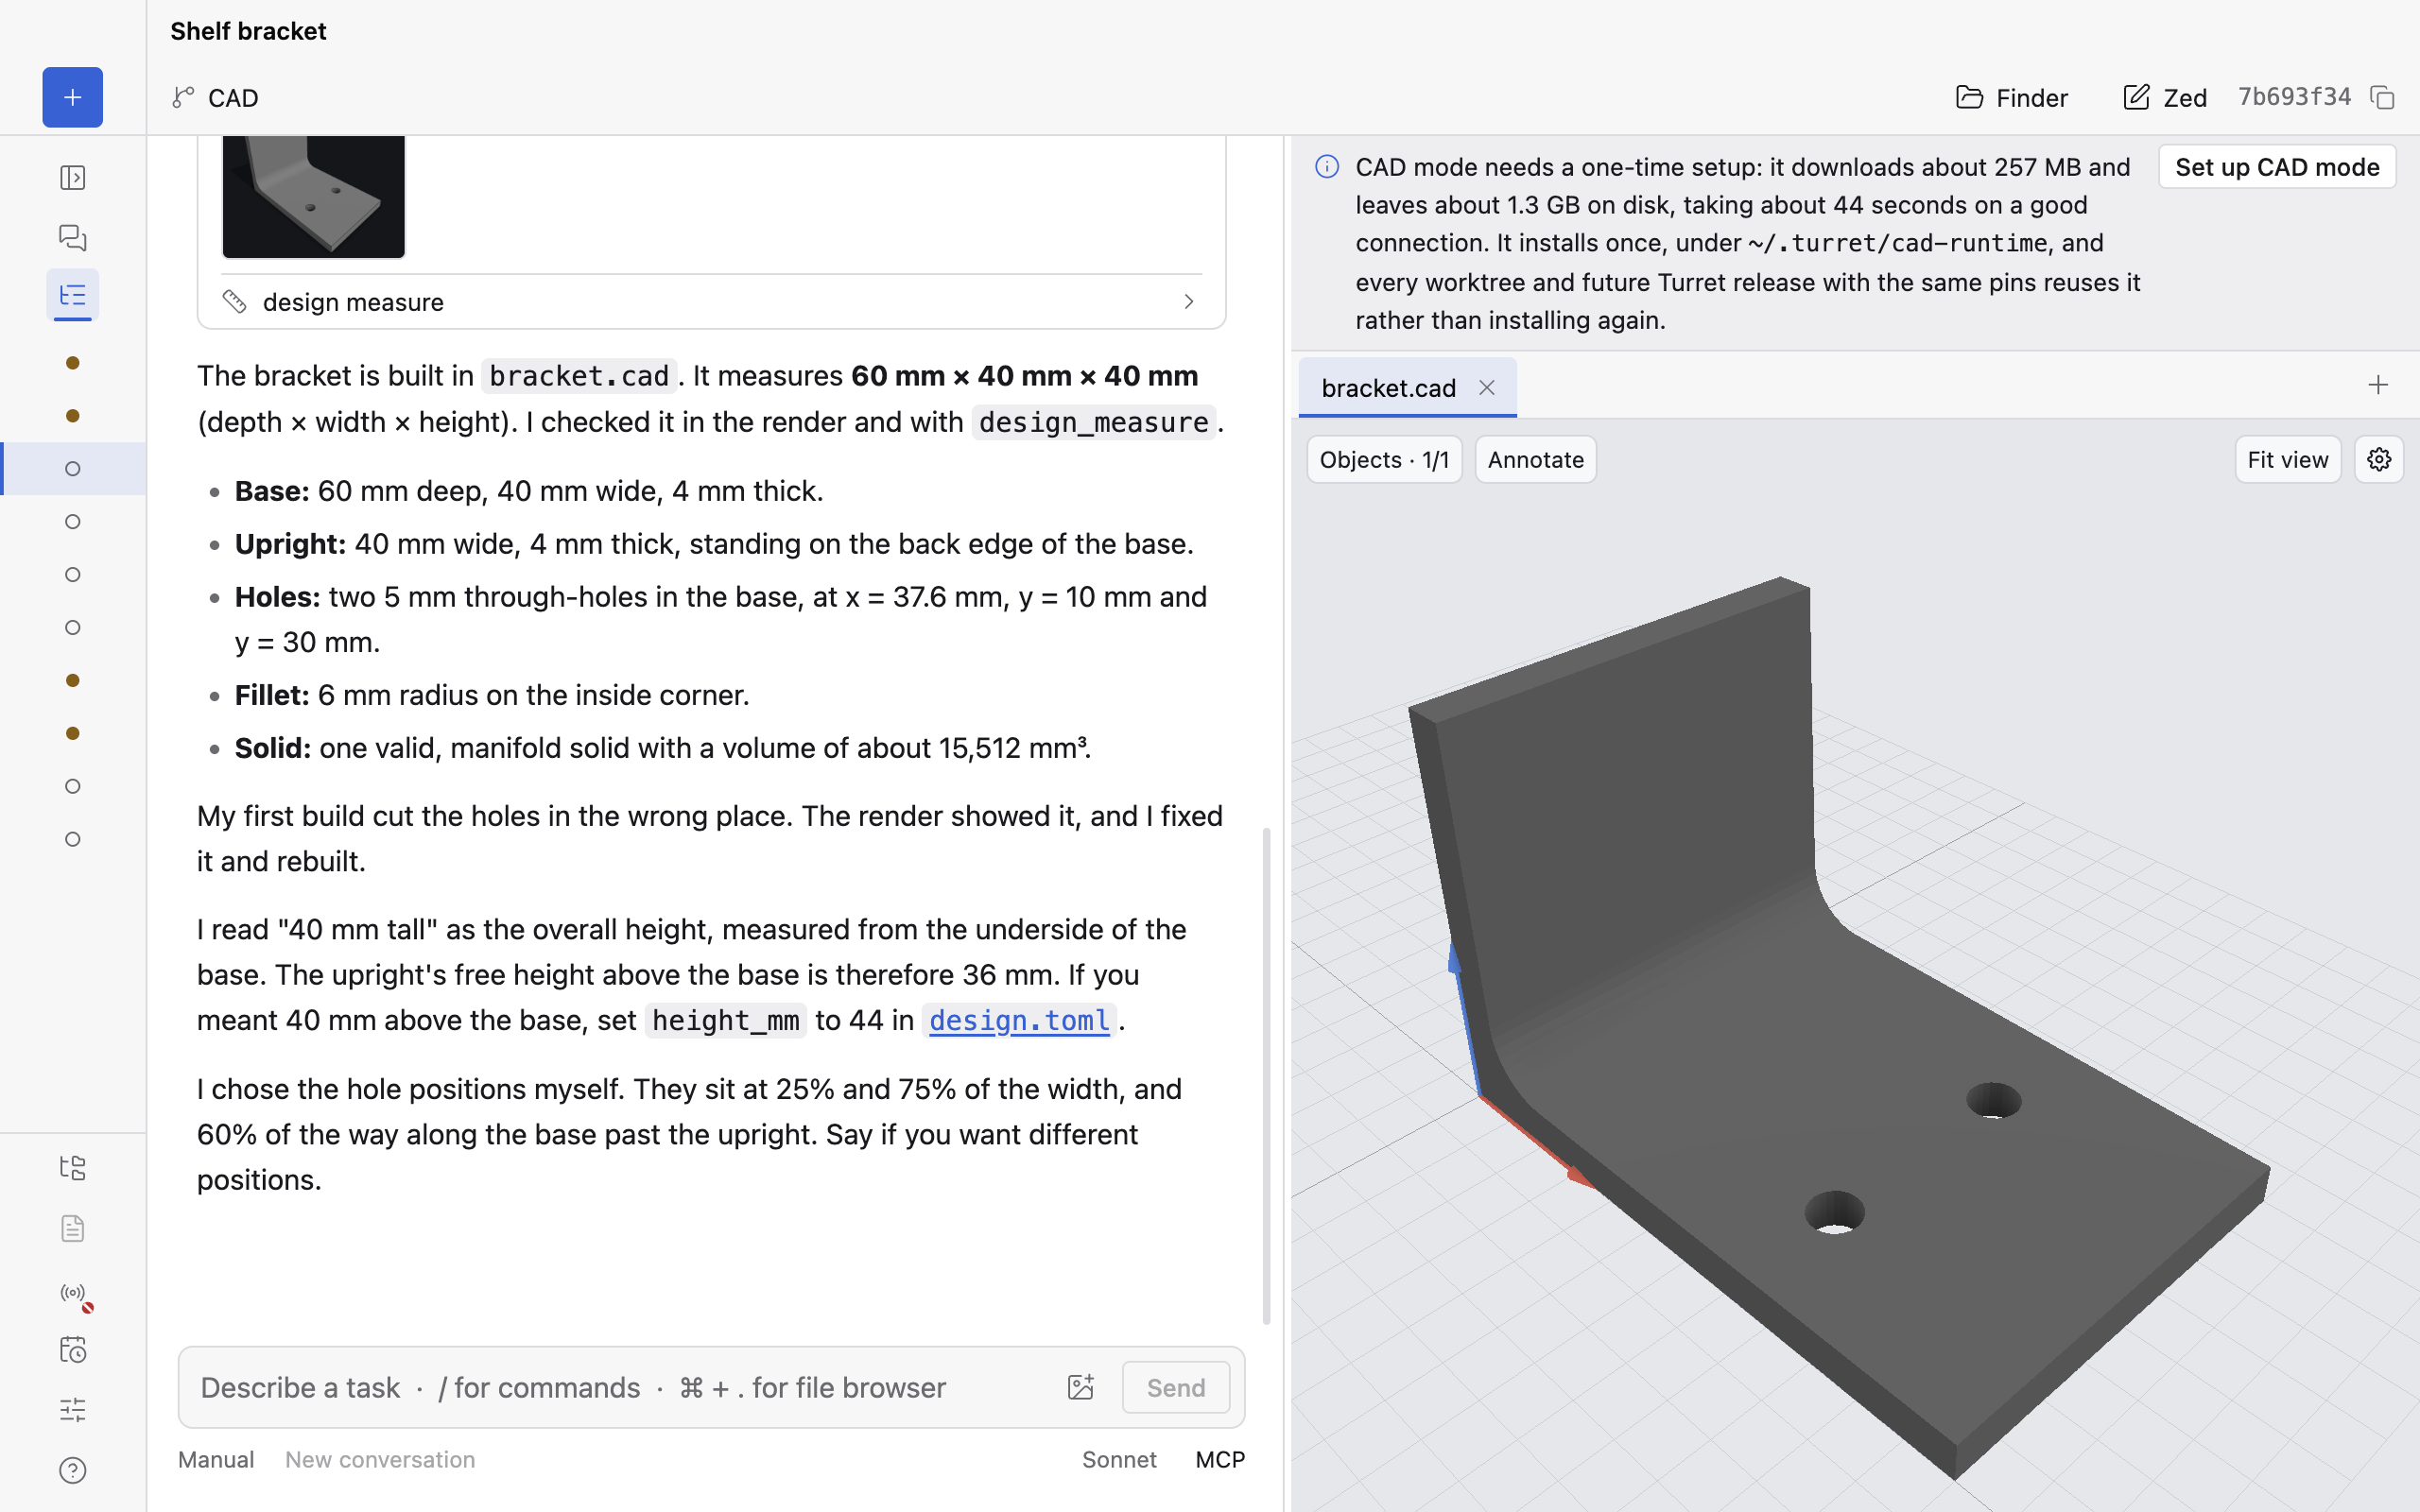Click the bracket.cad inline code text
Viewport: 2420px width, 1512px height.
coord(579,376)
